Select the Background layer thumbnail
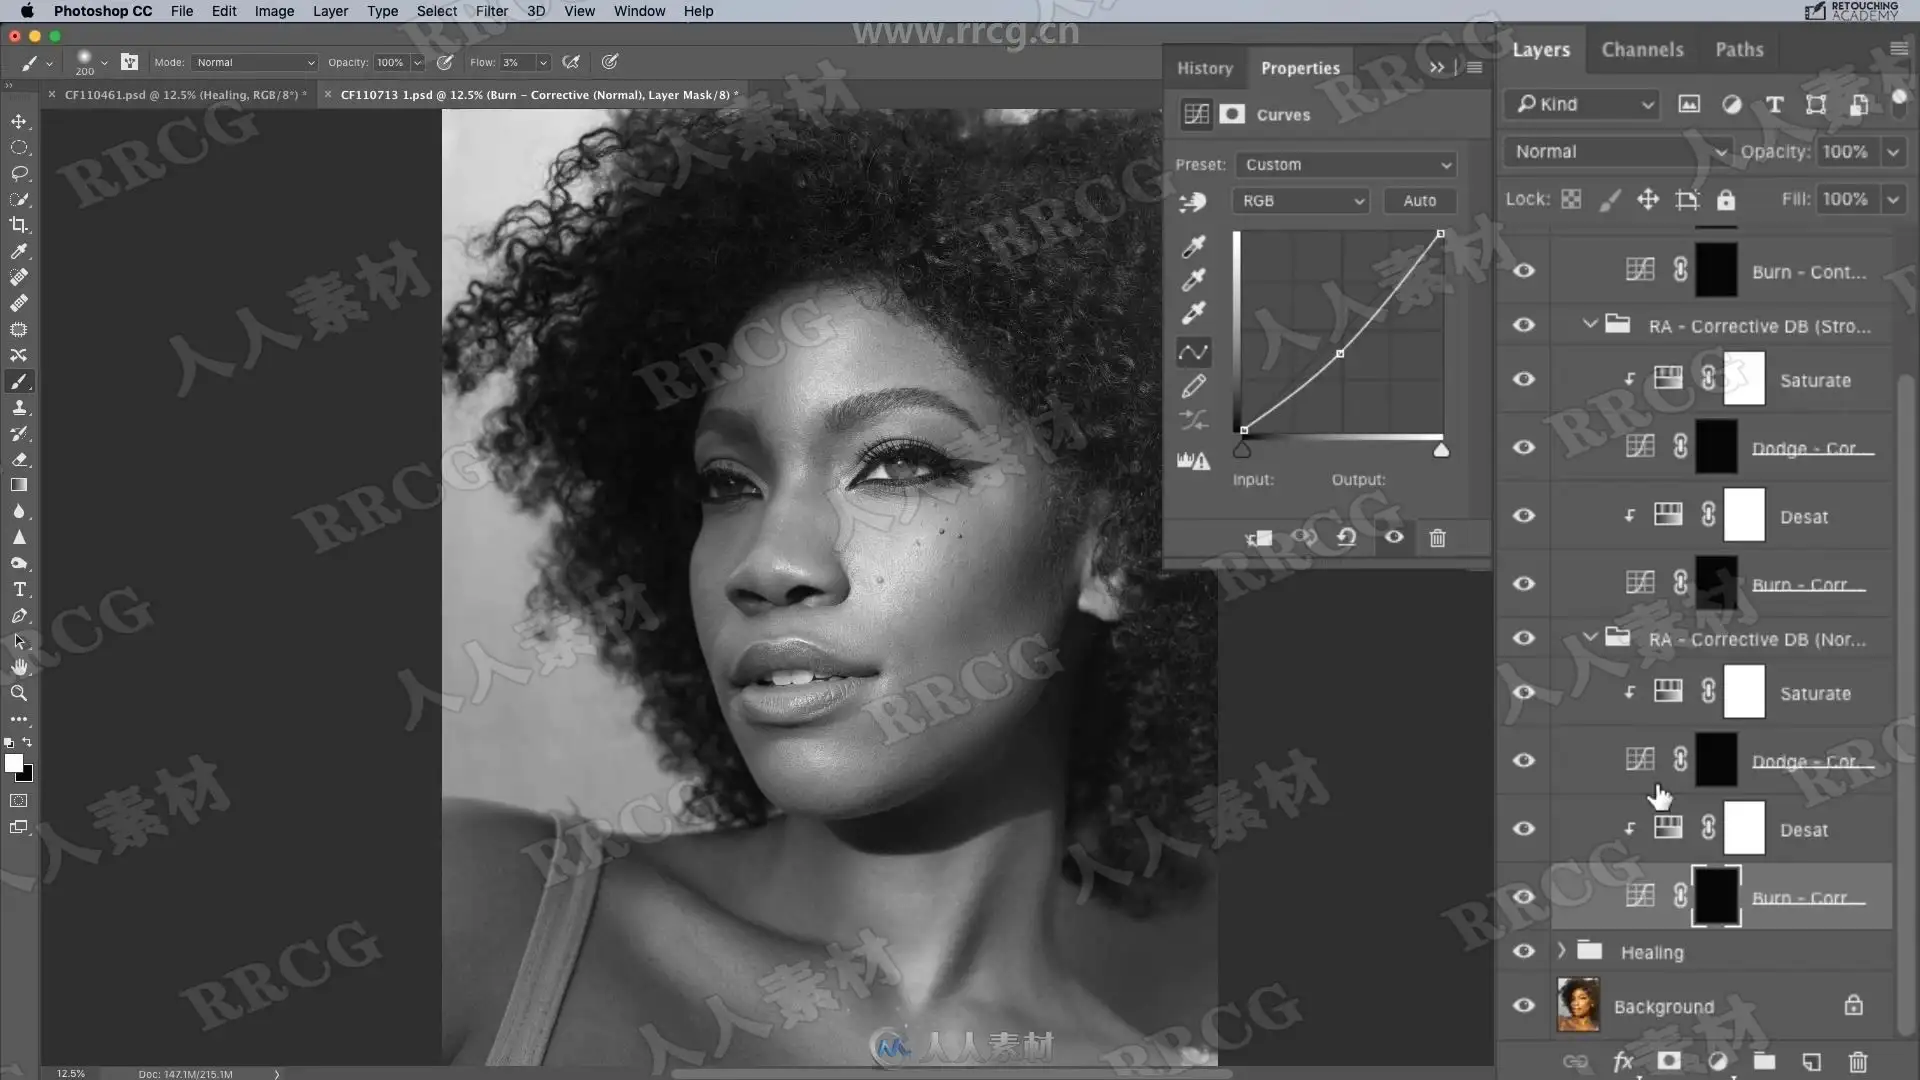 coord(1578,1005)
